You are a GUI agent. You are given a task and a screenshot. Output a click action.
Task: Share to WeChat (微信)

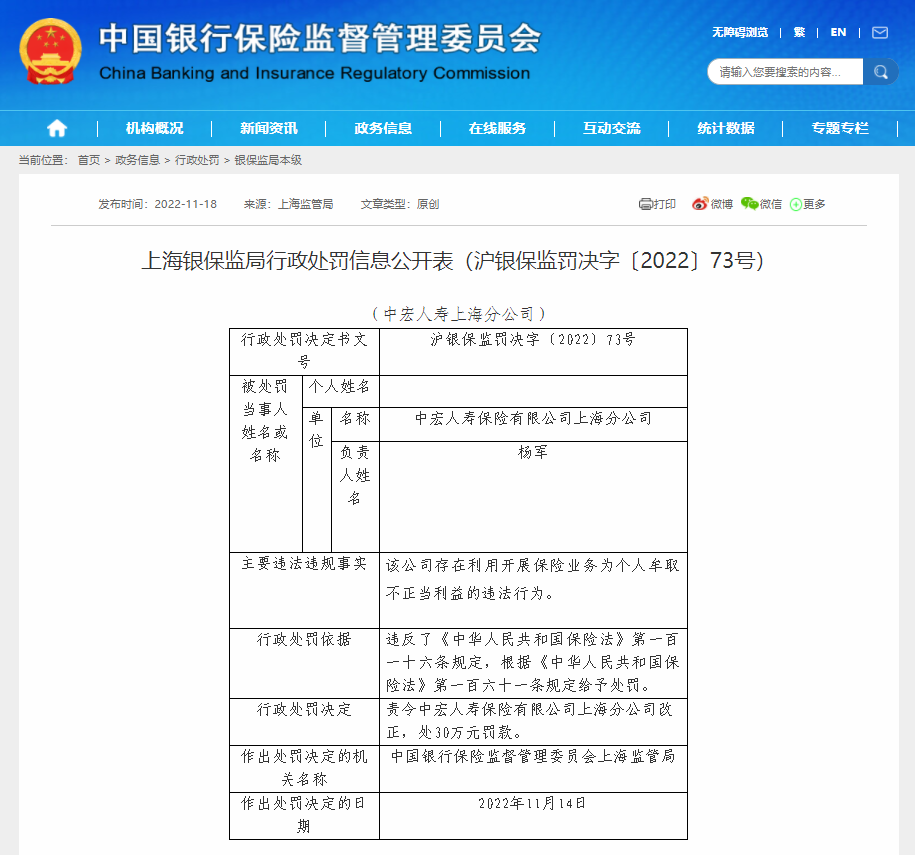761,204
